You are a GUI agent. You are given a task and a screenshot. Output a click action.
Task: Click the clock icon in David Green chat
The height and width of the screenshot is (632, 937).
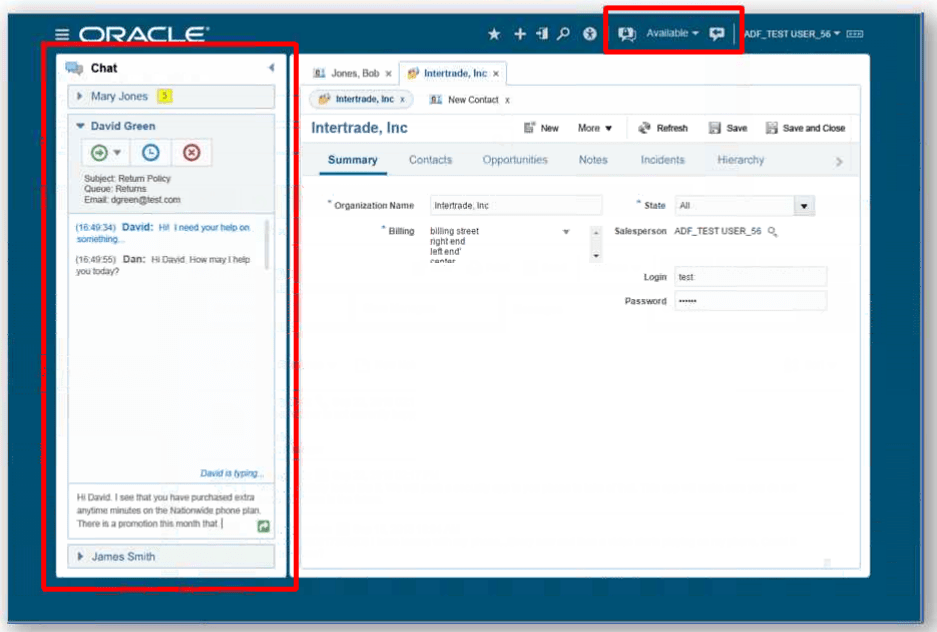pyautogui.click(x=151, y=153)
